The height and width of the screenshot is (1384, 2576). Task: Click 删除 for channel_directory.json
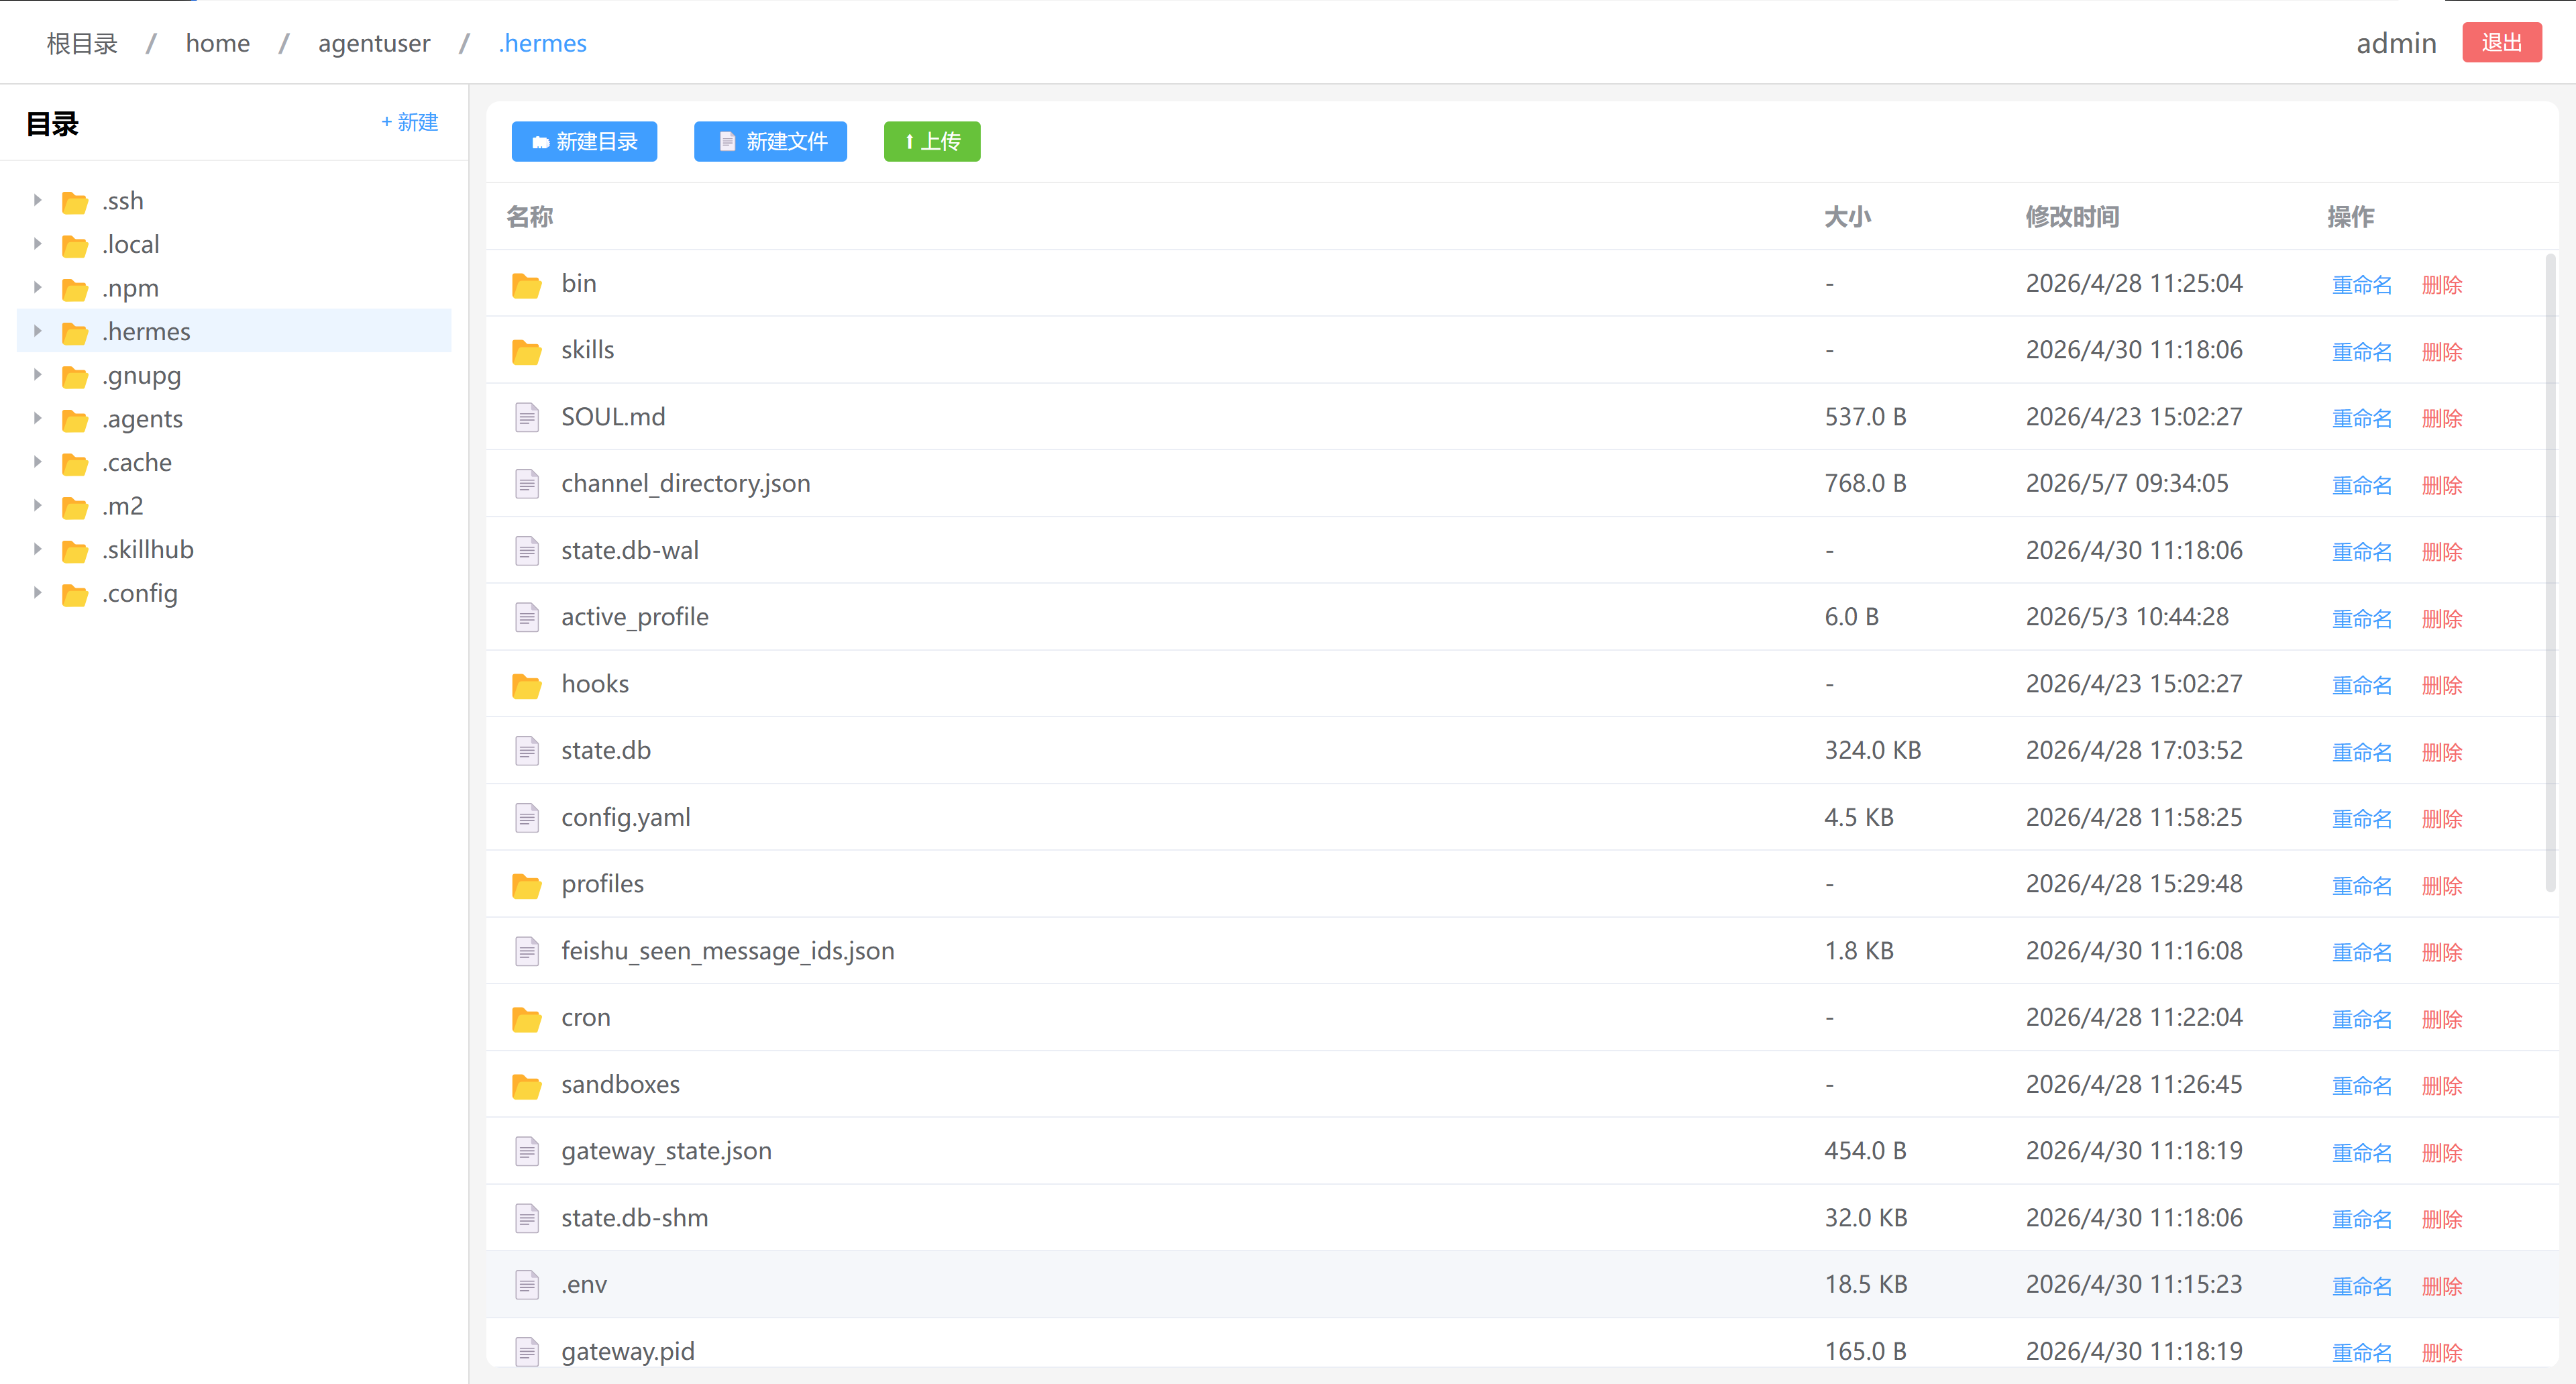[2441, 485]
